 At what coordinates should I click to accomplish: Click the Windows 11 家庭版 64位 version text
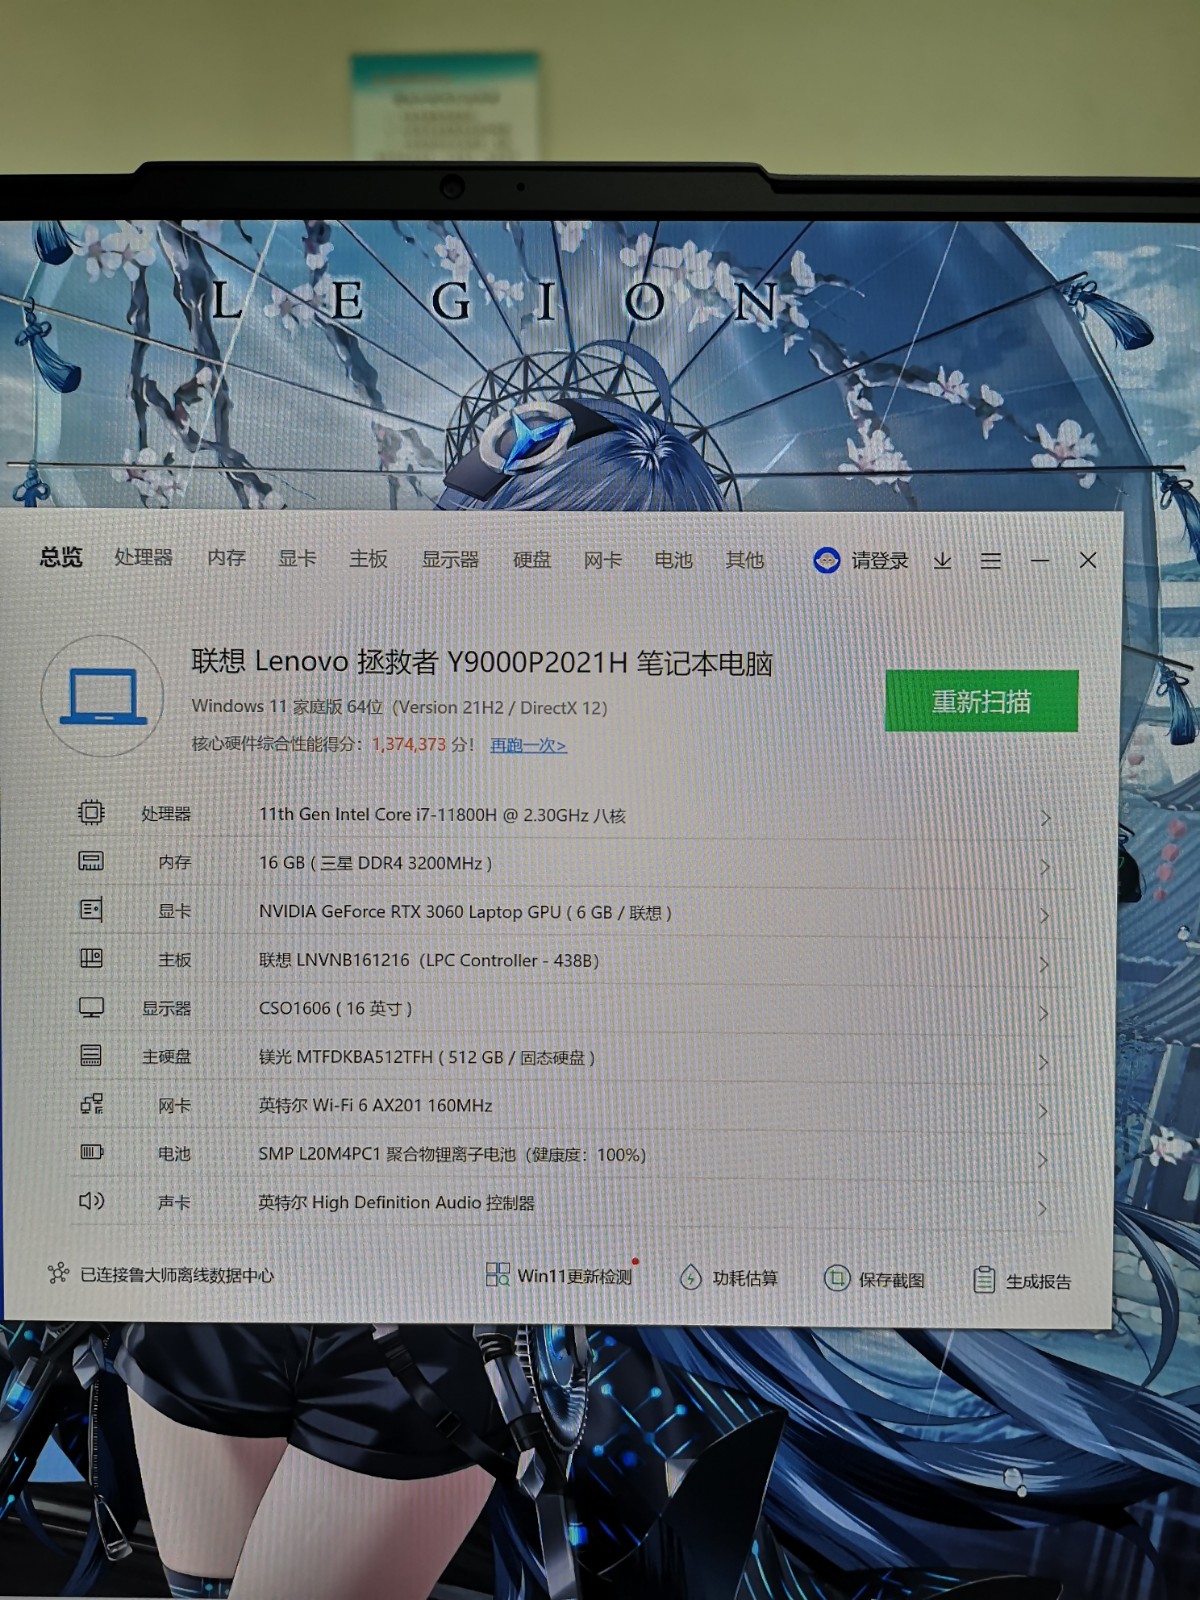click(x=399, y=707)
